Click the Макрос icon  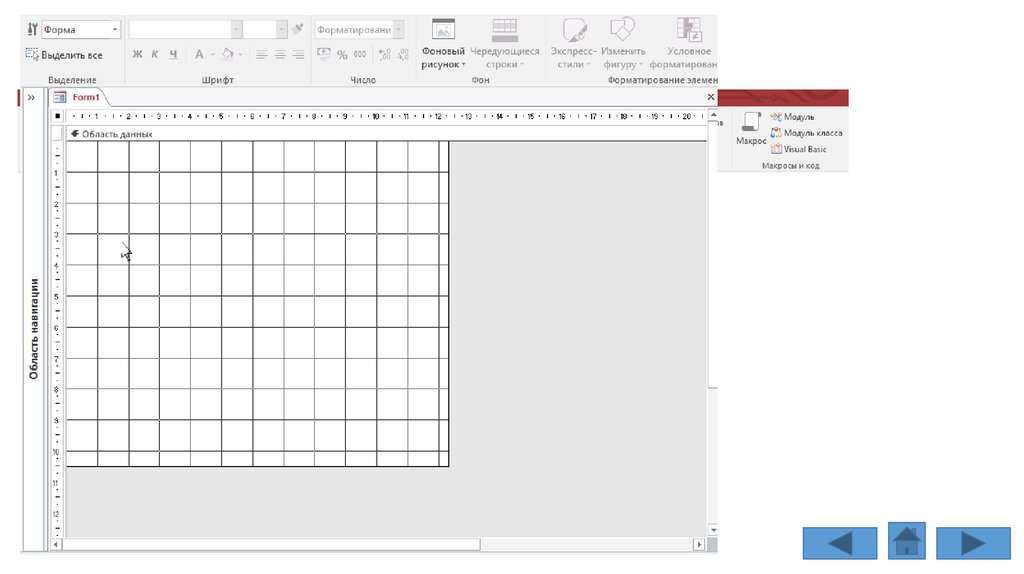coord(750,124)
